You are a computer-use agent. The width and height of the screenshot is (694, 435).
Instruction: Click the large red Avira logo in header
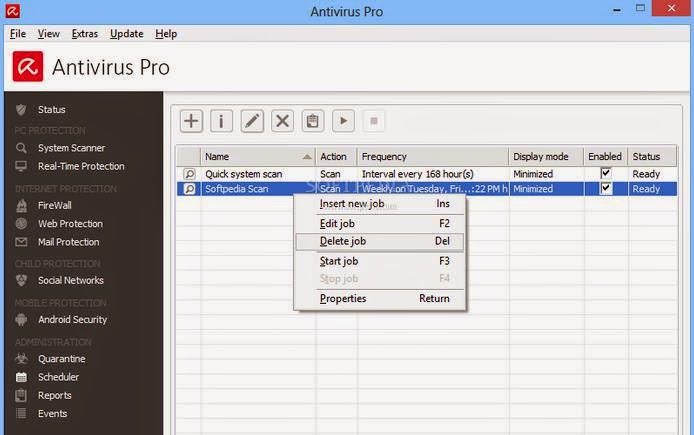pos(28,66)
